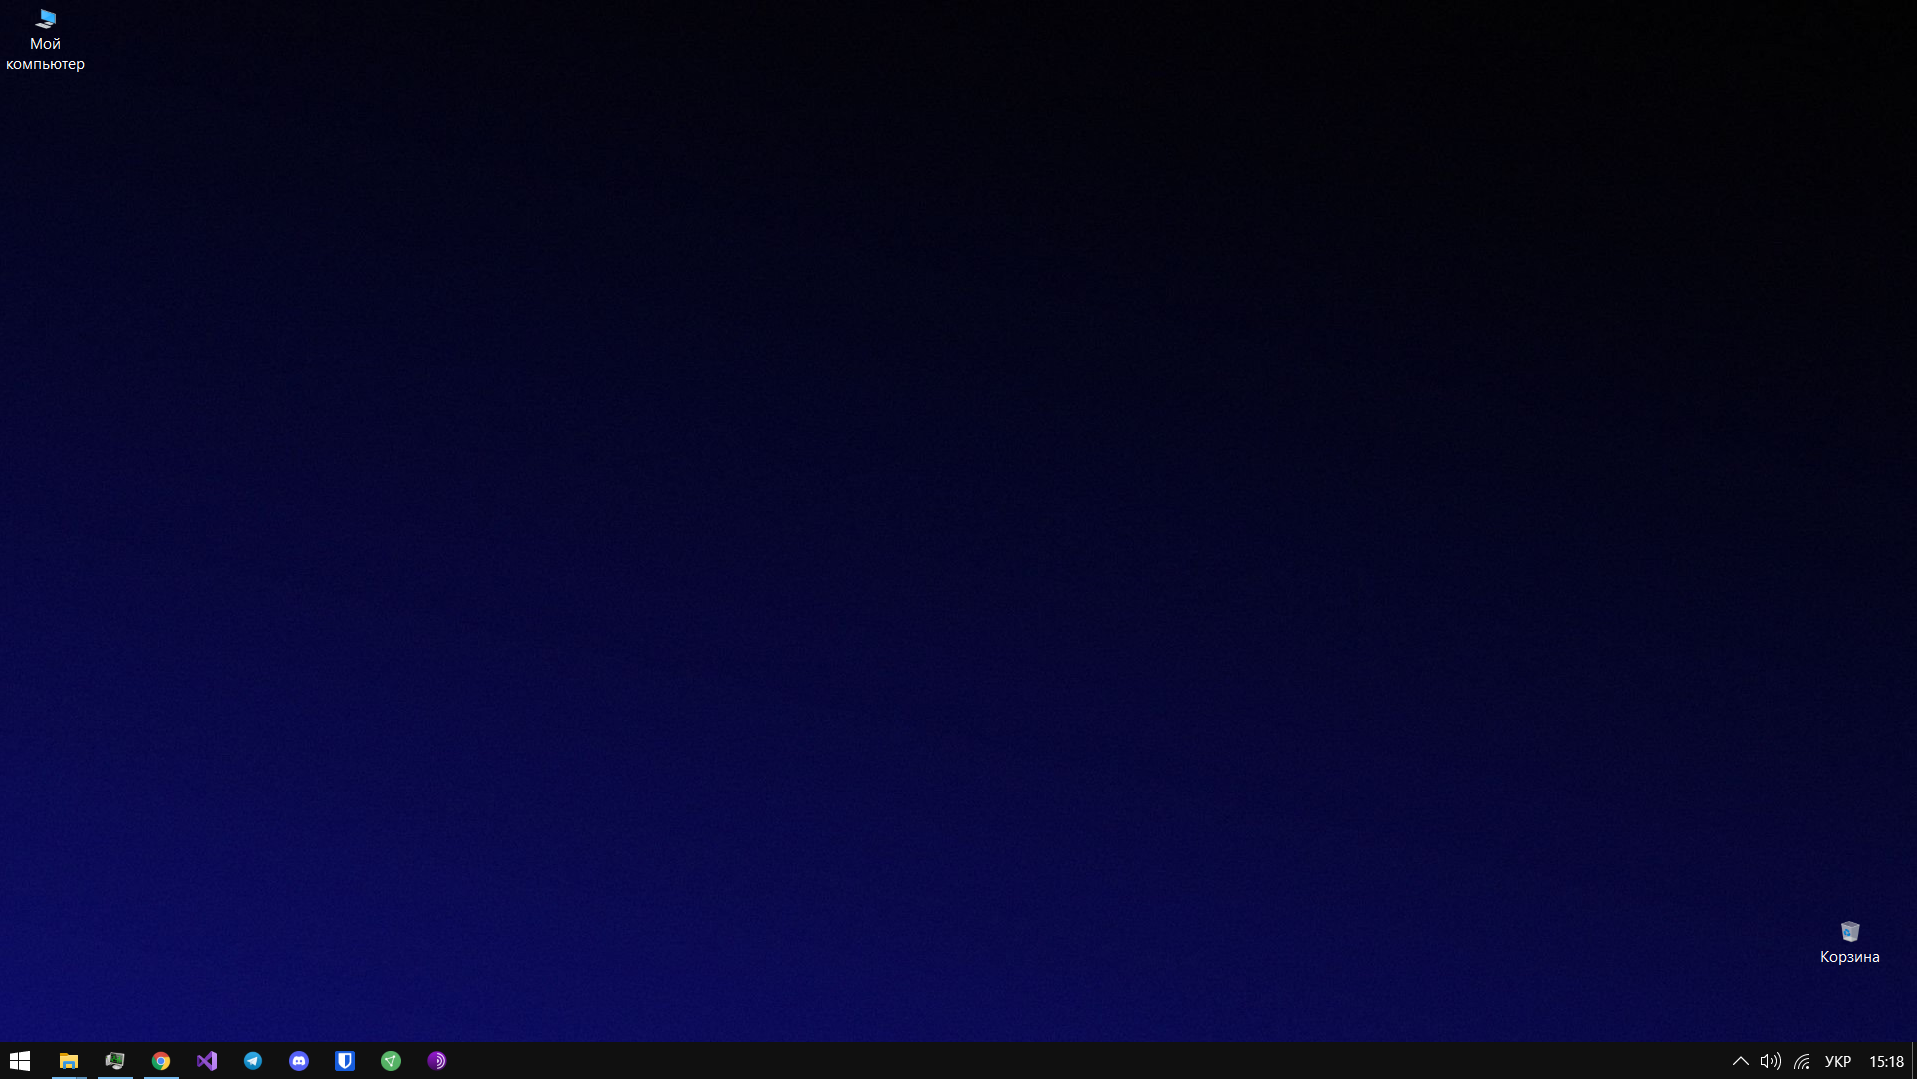
Task: Open the green triangle network app
Action: 391,1061
